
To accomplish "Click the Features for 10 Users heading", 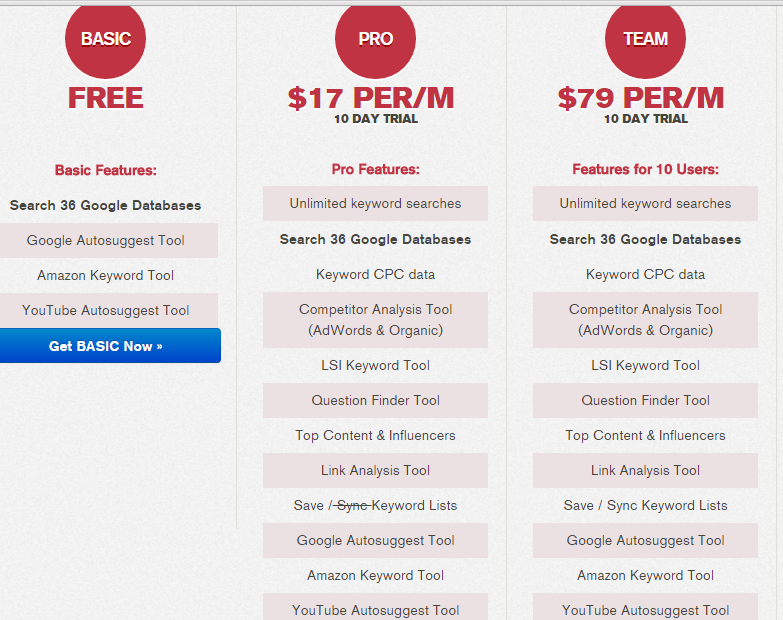I will coord(645,169).
